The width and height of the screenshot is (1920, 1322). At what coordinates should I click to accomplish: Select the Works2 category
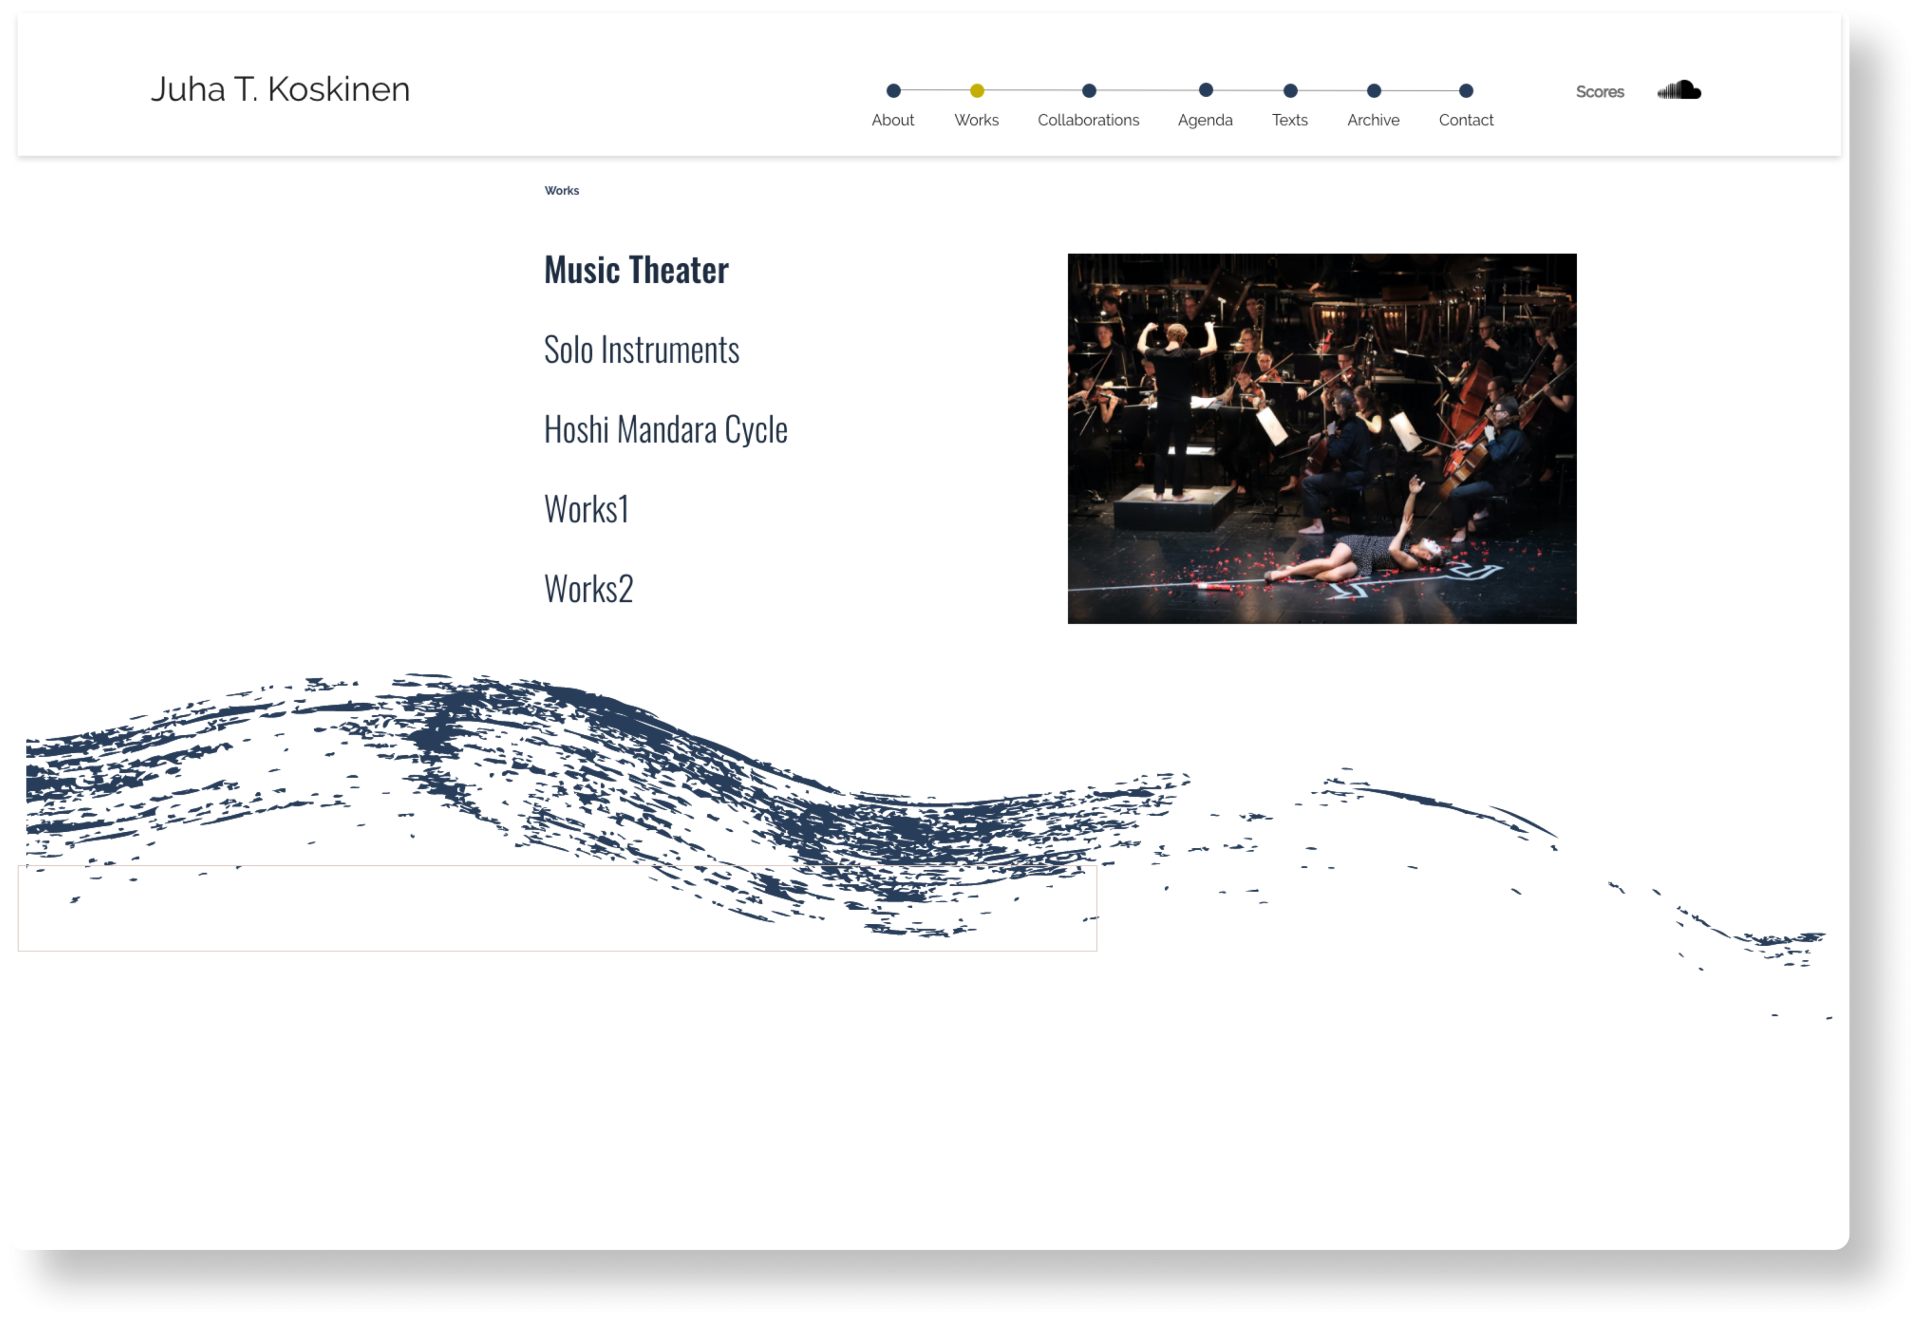pyautogui.click(x=588, y=589)
